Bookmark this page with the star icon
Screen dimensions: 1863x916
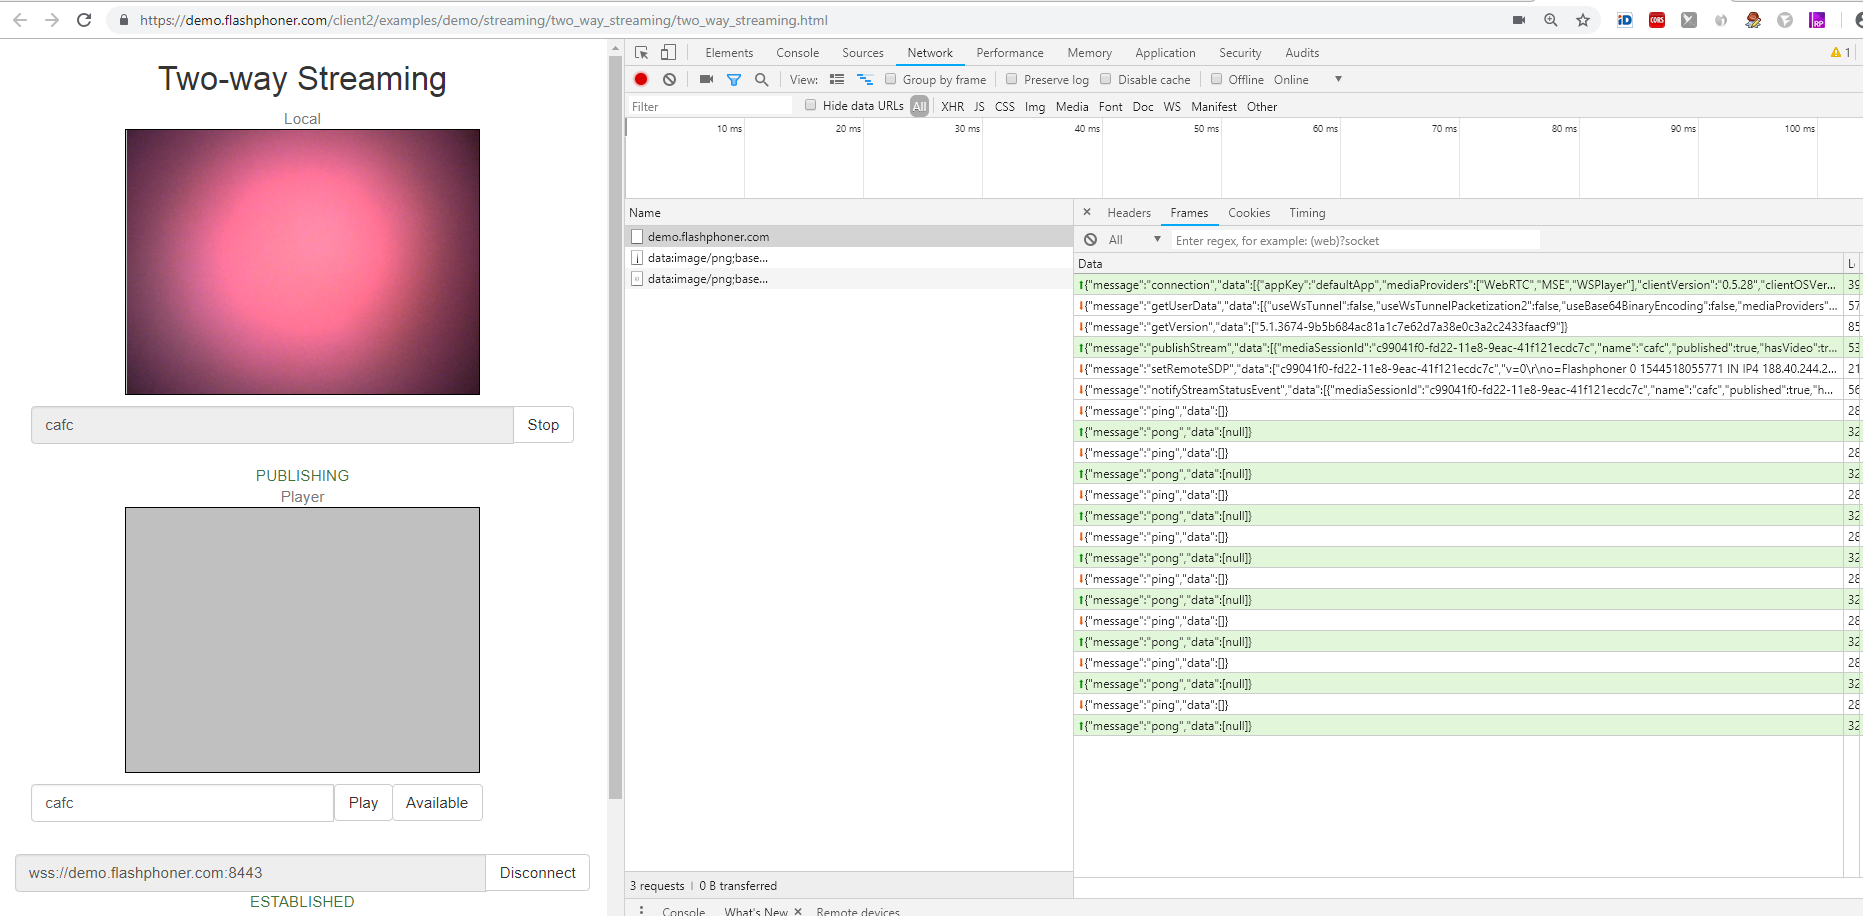[1583, 20]
